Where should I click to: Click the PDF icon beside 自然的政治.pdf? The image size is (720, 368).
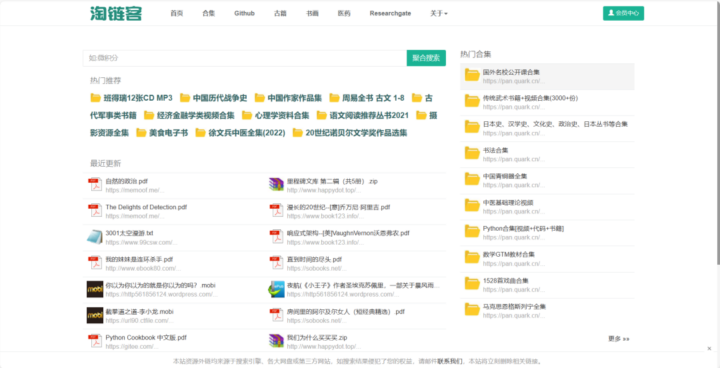click(95, 185)
